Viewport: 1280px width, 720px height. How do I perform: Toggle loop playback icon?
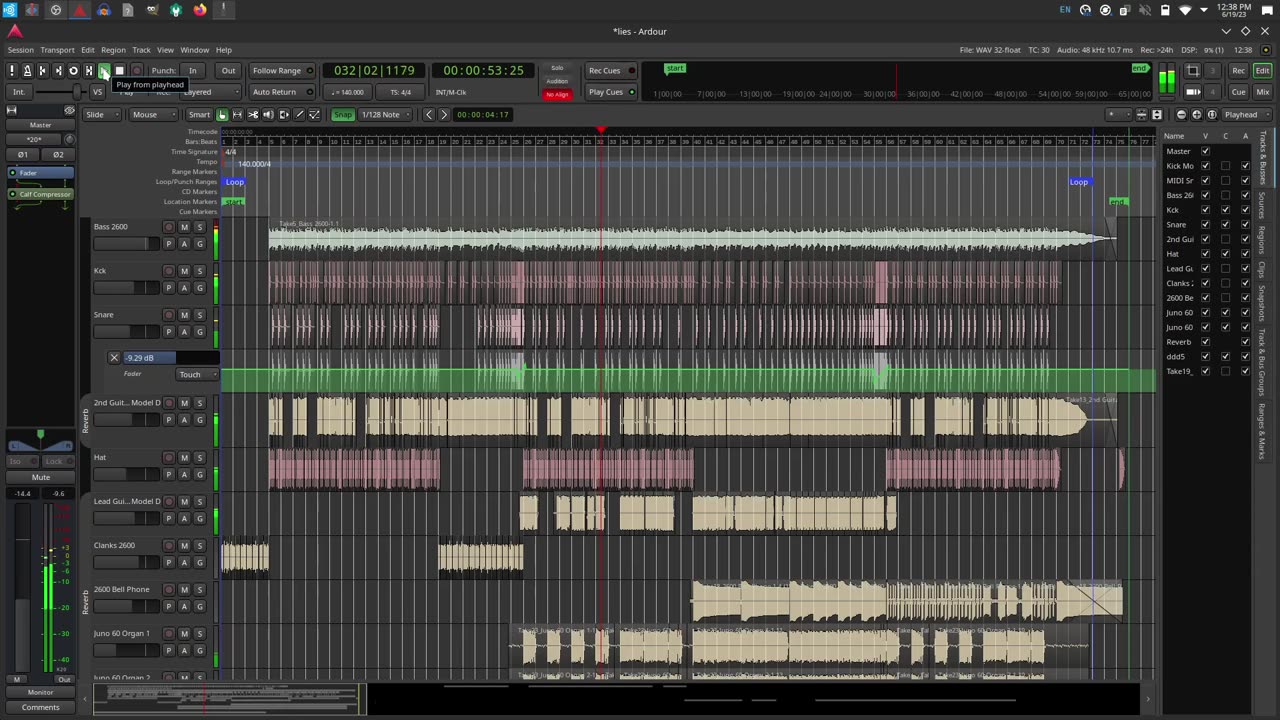pos(73,71)
